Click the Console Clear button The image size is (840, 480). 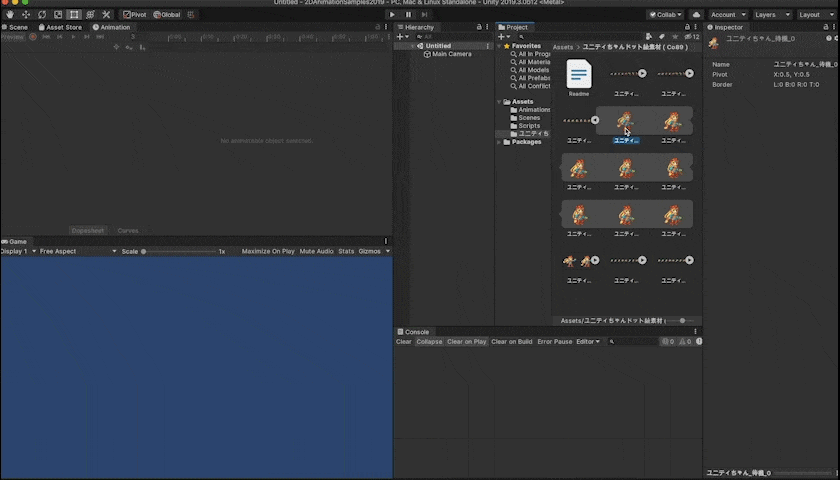pos(403,342)
